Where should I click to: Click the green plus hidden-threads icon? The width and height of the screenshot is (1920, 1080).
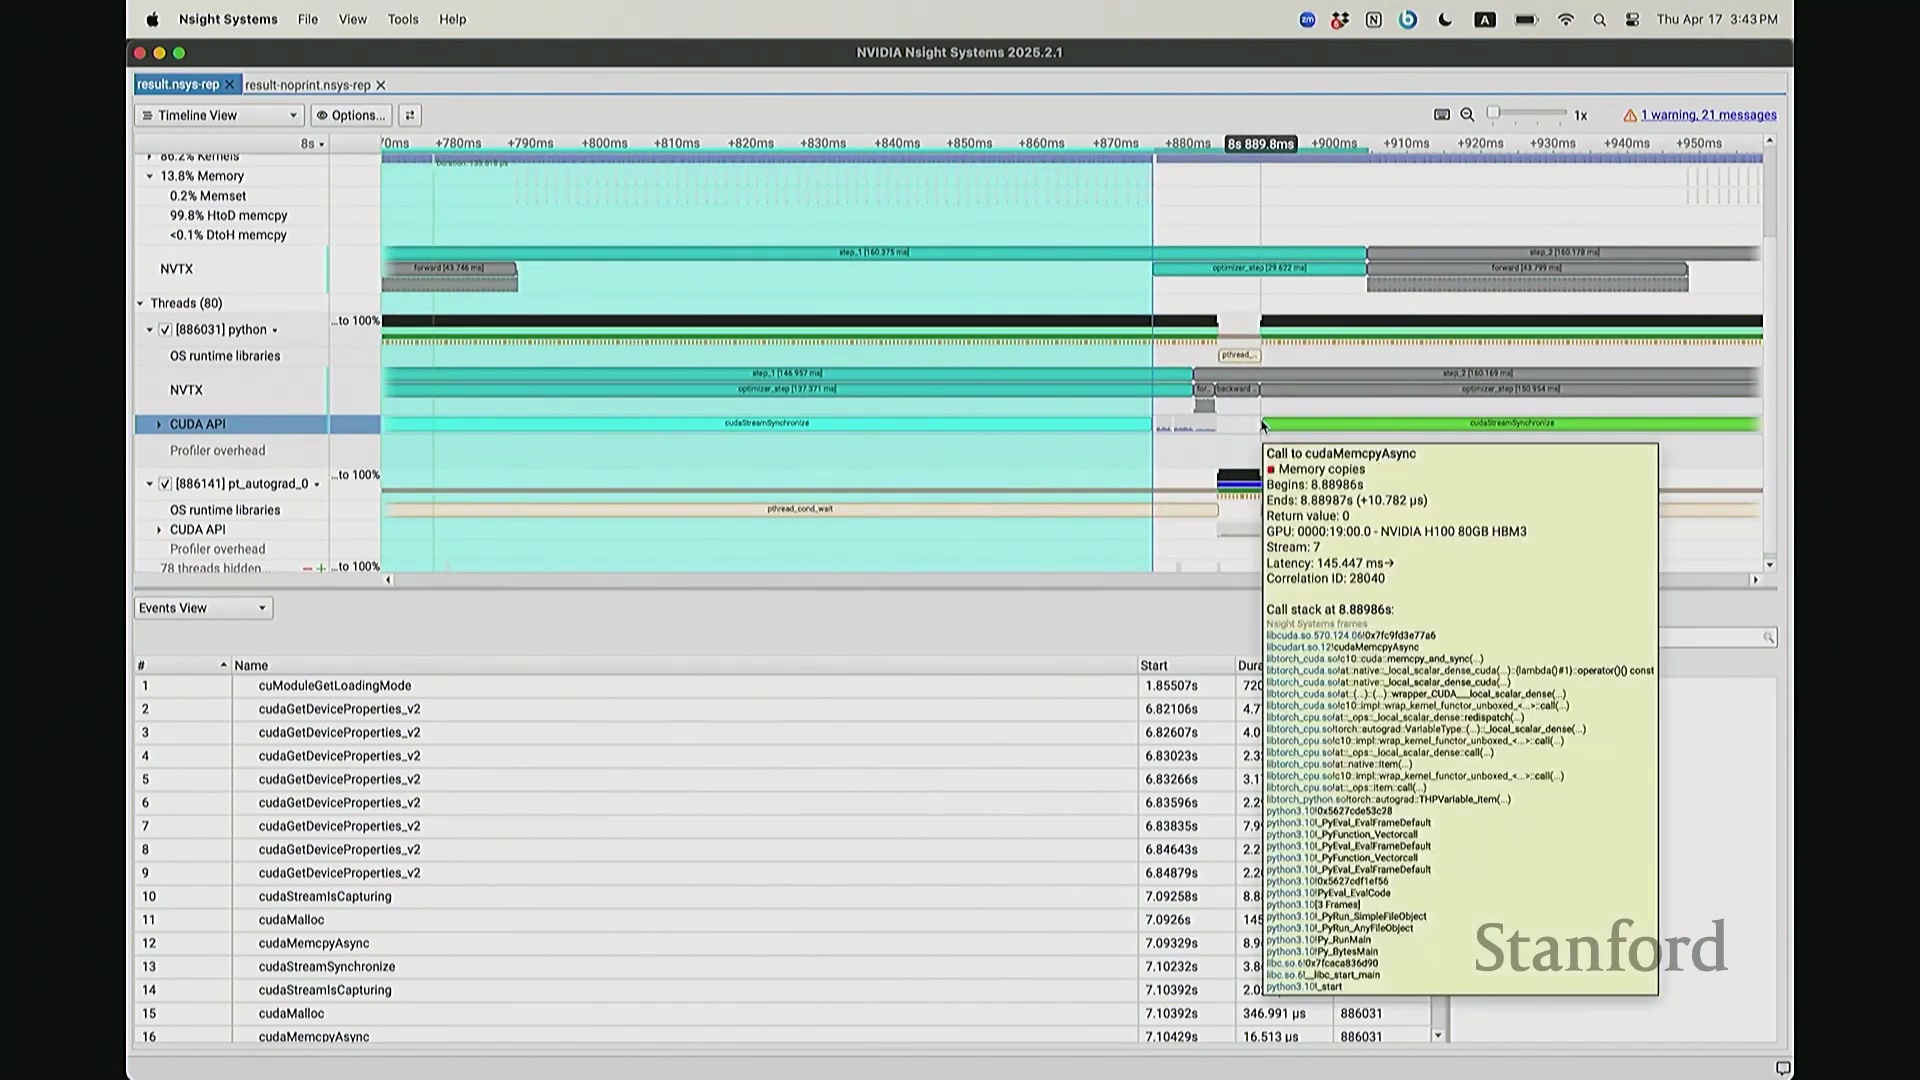(x=321, y=568)
